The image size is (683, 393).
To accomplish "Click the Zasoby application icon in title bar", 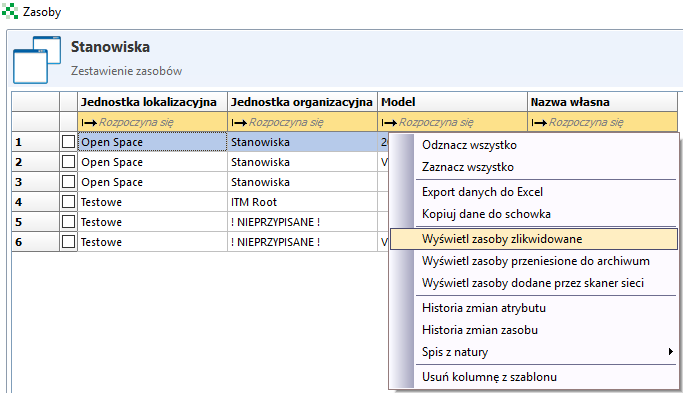I will [x=10, y=11].
